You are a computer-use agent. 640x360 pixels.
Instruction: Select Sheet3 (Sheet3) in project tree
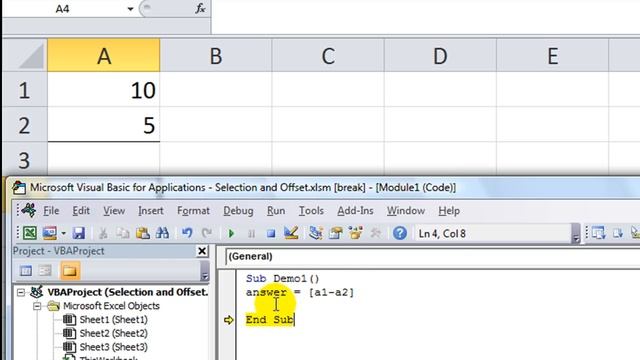click(113, 347)
